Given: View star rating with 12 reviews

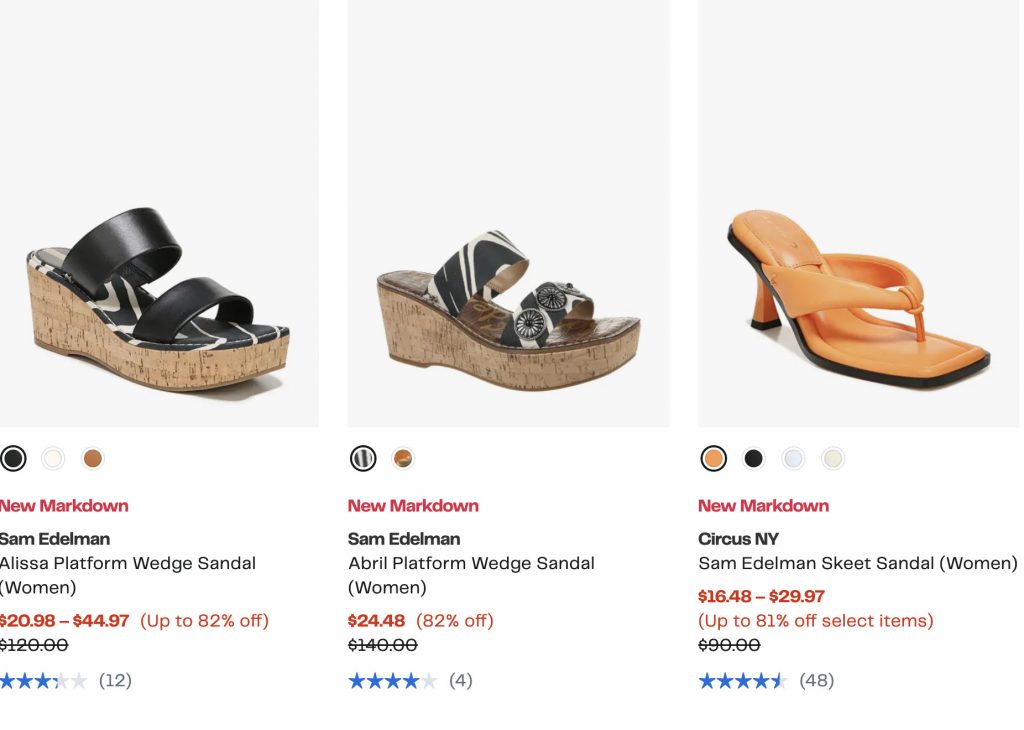Looking at the screenshot, I should pyautogui.click(x=44, y=681).
